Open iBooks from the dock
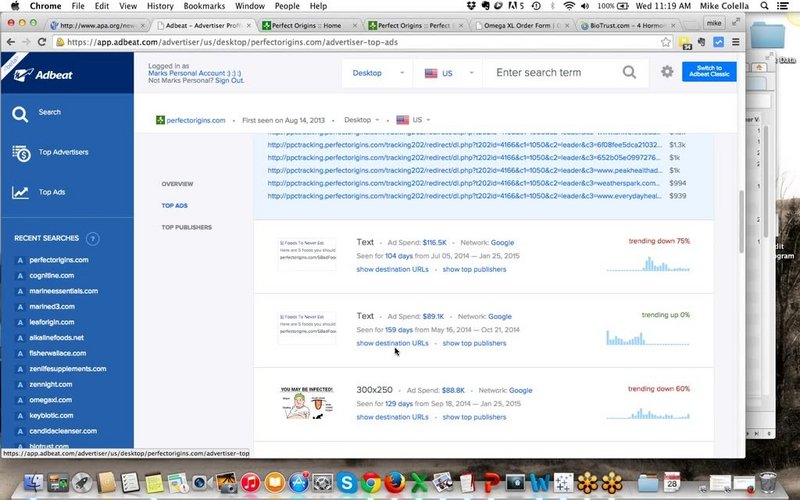Viewport: 800px width, 500px height. [274, 482]
